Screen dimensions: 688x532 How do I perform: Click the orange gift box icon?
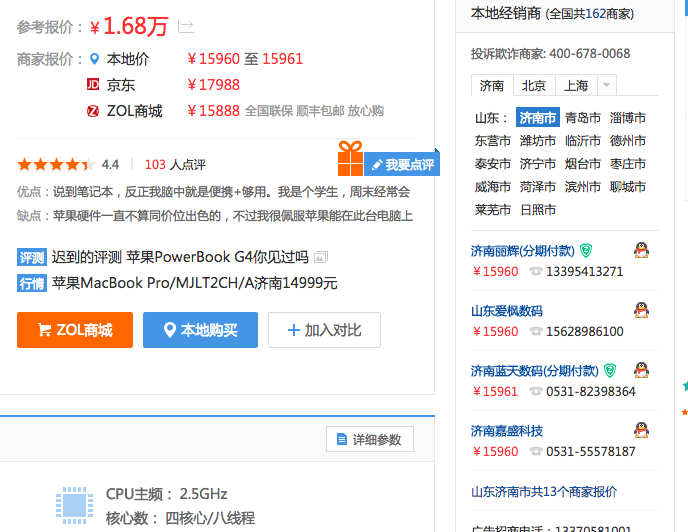[350, 158]
